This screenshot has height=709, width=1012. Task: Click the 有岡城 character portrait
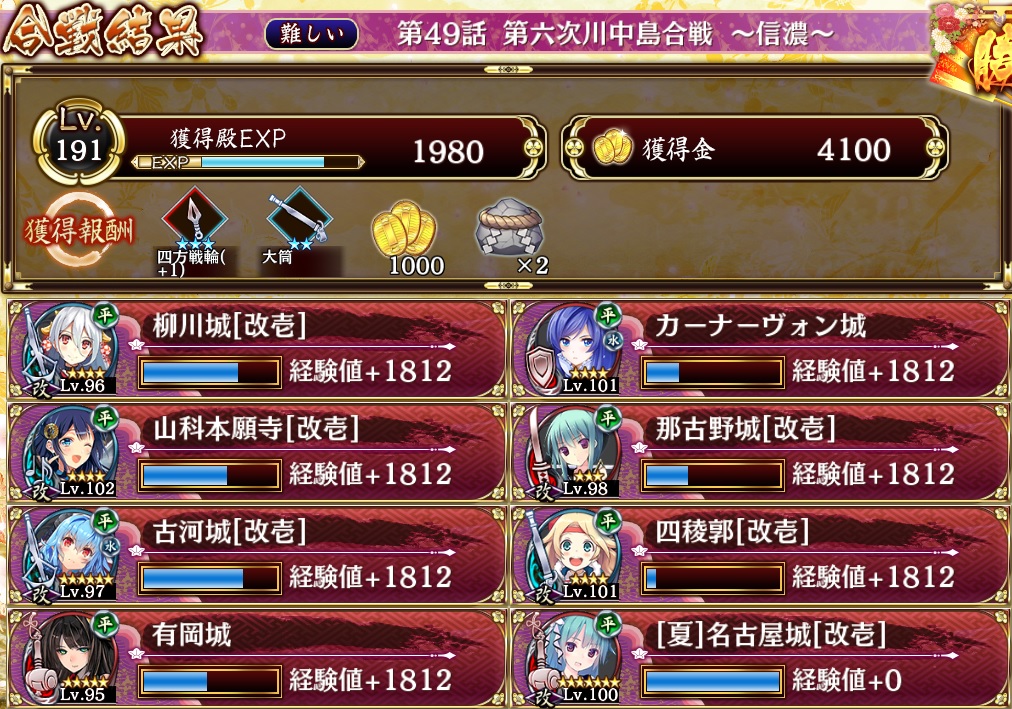click(x=70, y=657)
